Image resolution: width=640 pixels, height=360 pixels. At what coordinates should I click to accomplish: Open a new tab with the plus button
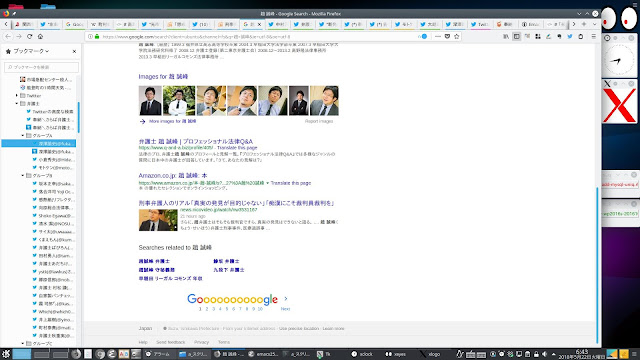584,24
